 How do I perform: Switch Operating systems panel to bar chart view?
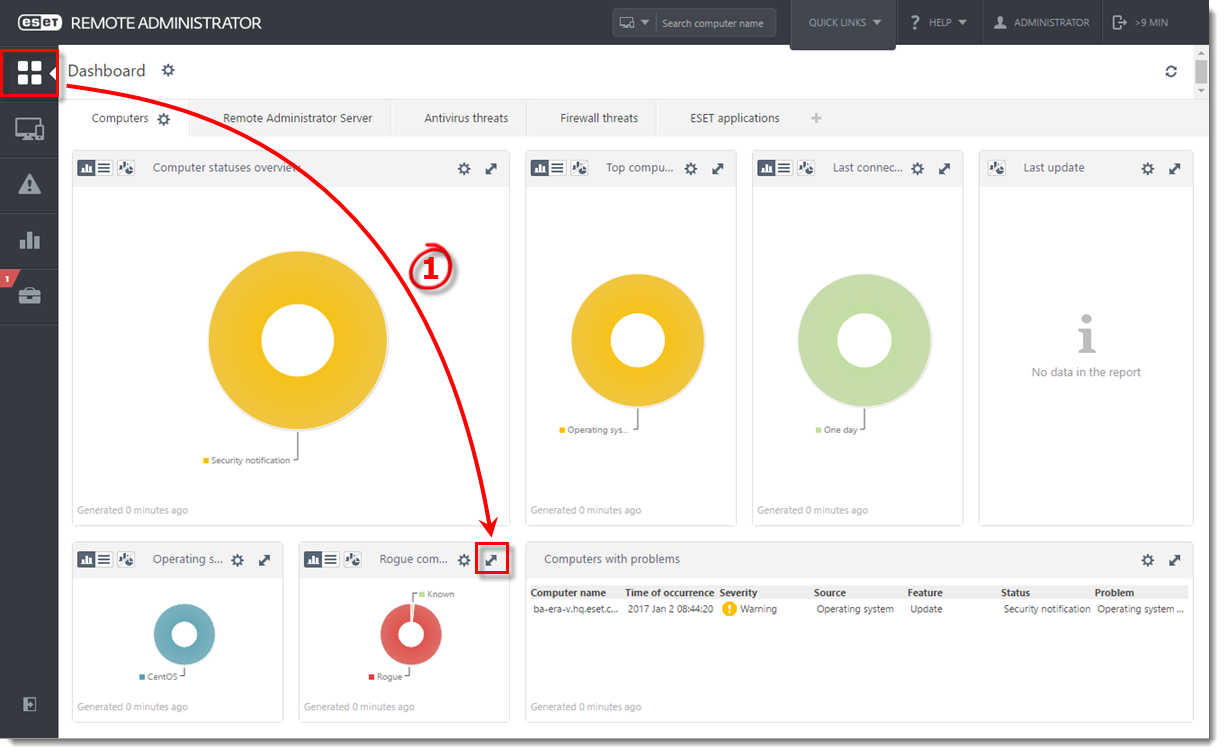[x=87, y=560]
